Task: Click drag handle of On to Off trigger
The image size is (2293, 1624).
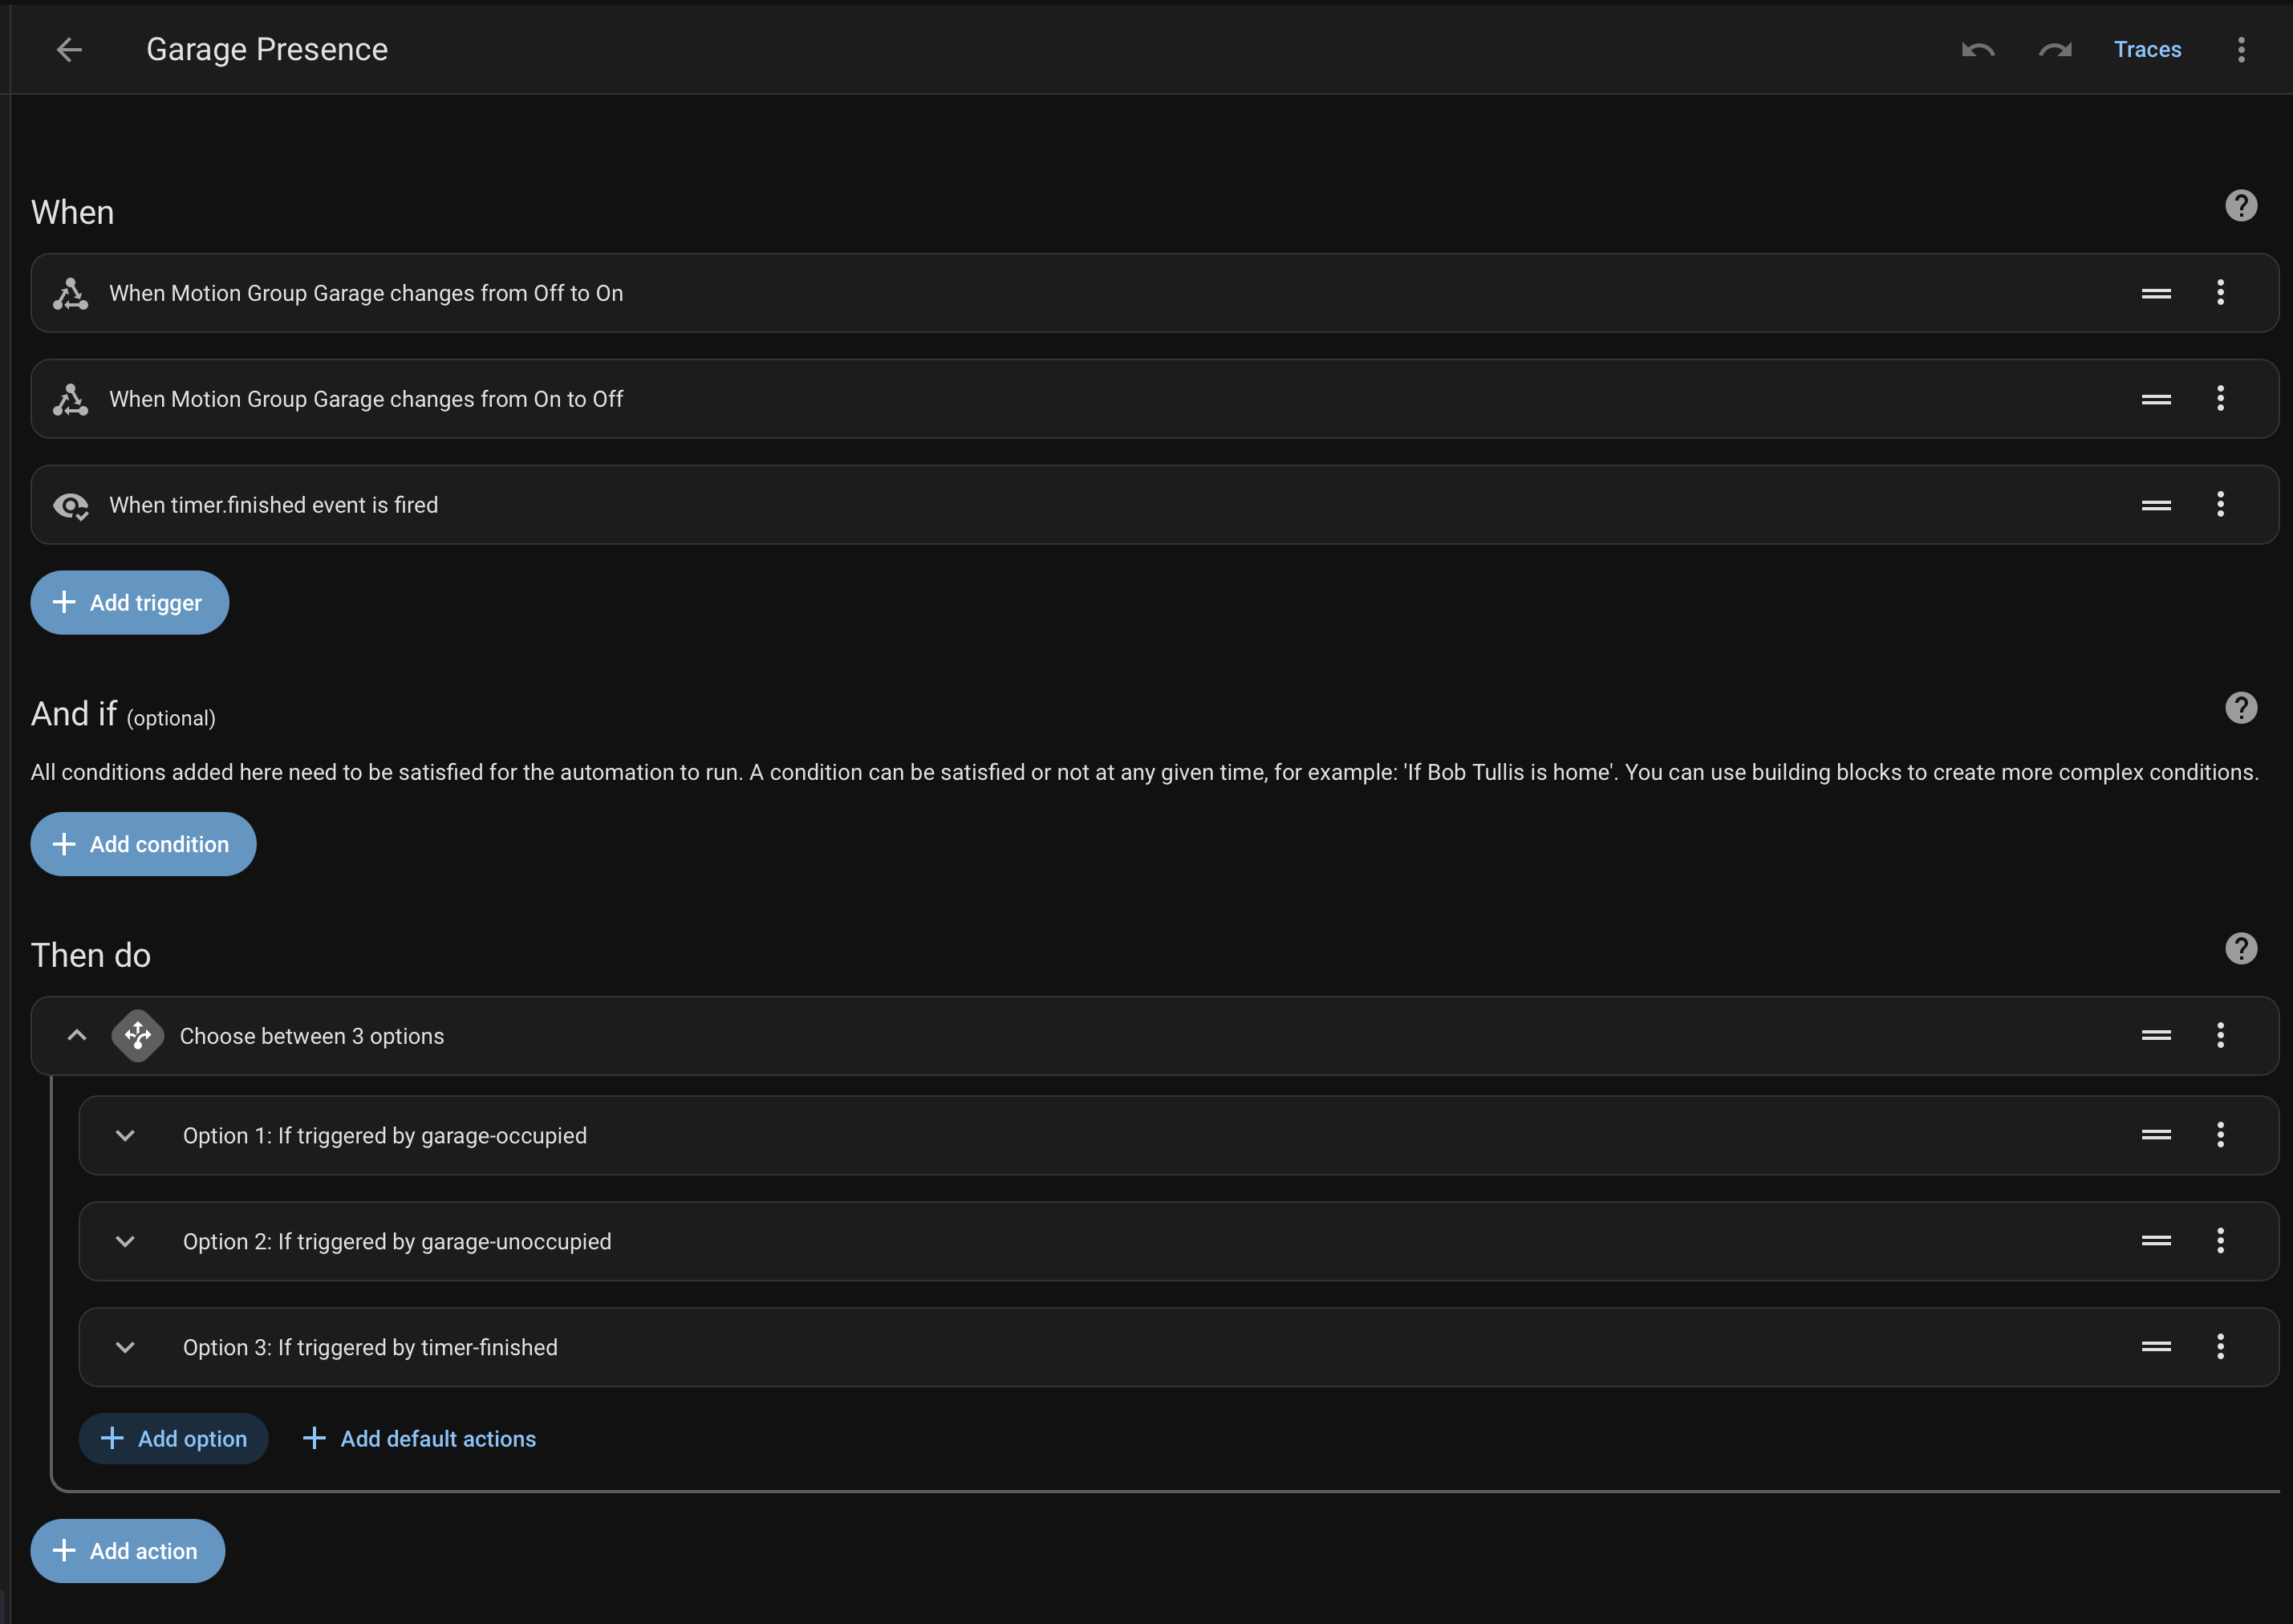Action: (x=2156, y=399)
